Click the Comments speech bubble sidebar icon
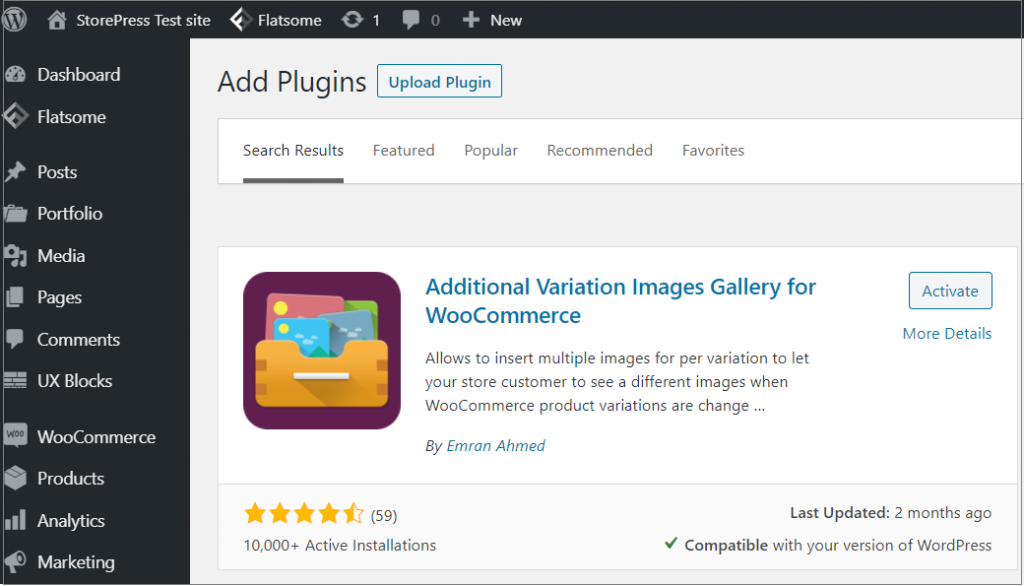This screenshot has width=1024, height=586. pyautogui.click(x=16, y=339)
